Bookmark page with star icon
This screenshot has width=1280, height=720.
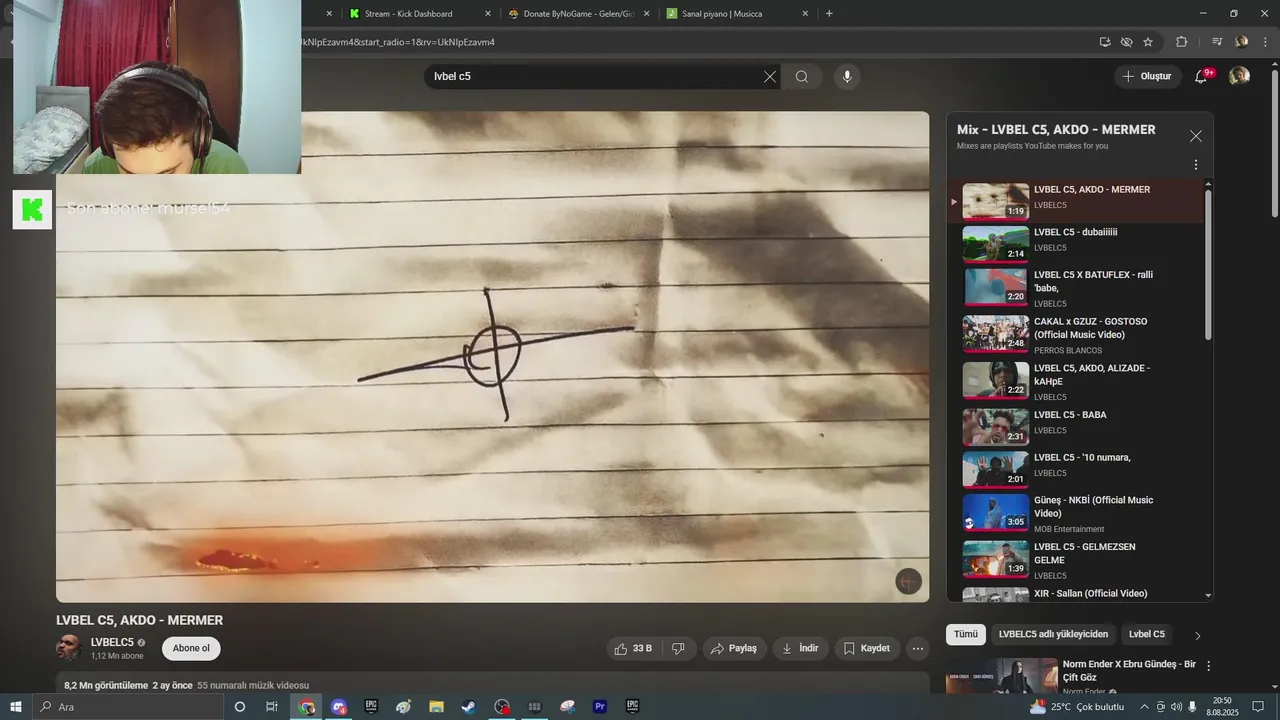point(1148,42)
